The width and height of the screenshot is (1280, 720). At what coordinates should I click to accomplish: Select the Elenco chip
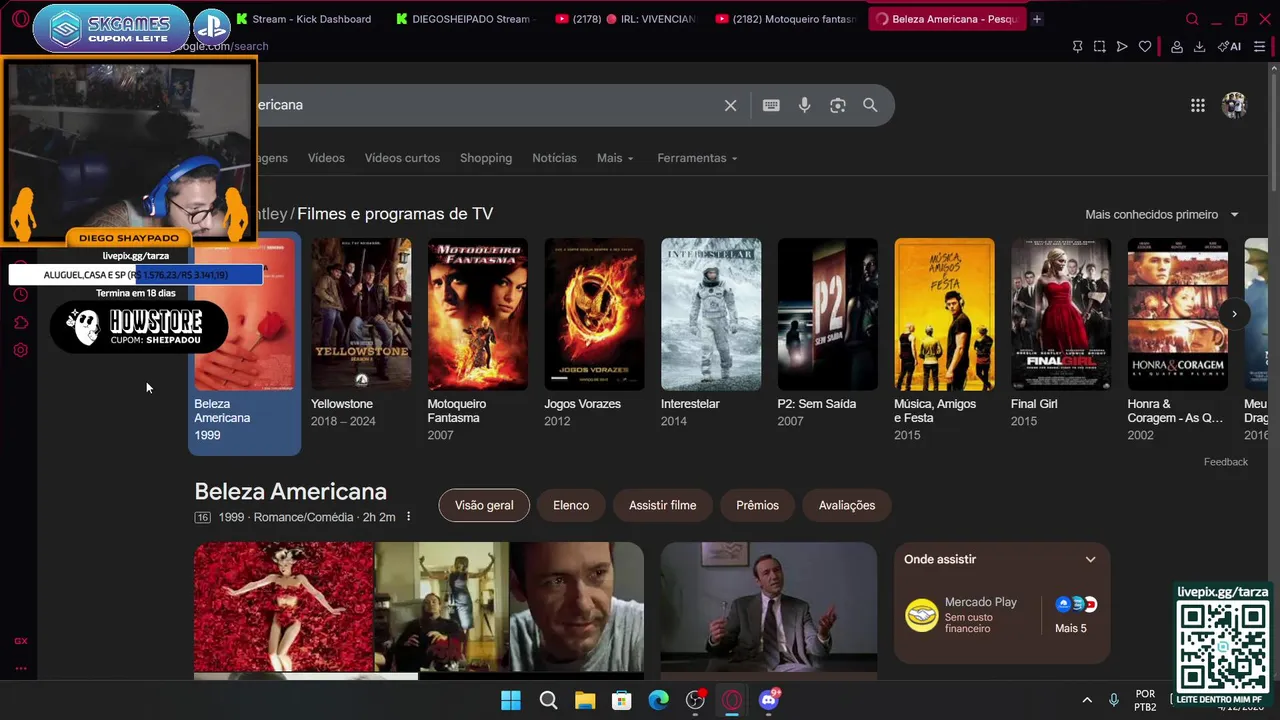click(571, 505)
